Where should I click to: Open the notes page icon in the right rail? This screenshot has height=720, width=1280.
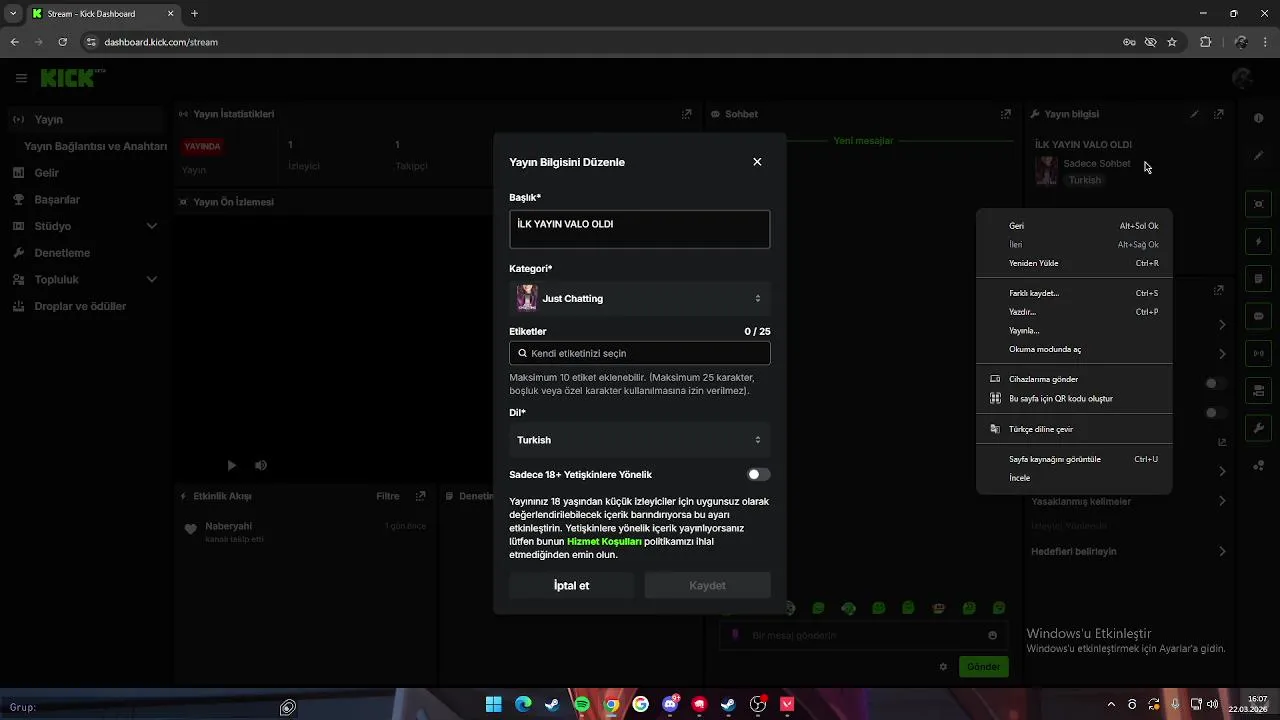tap(1259, 279)
